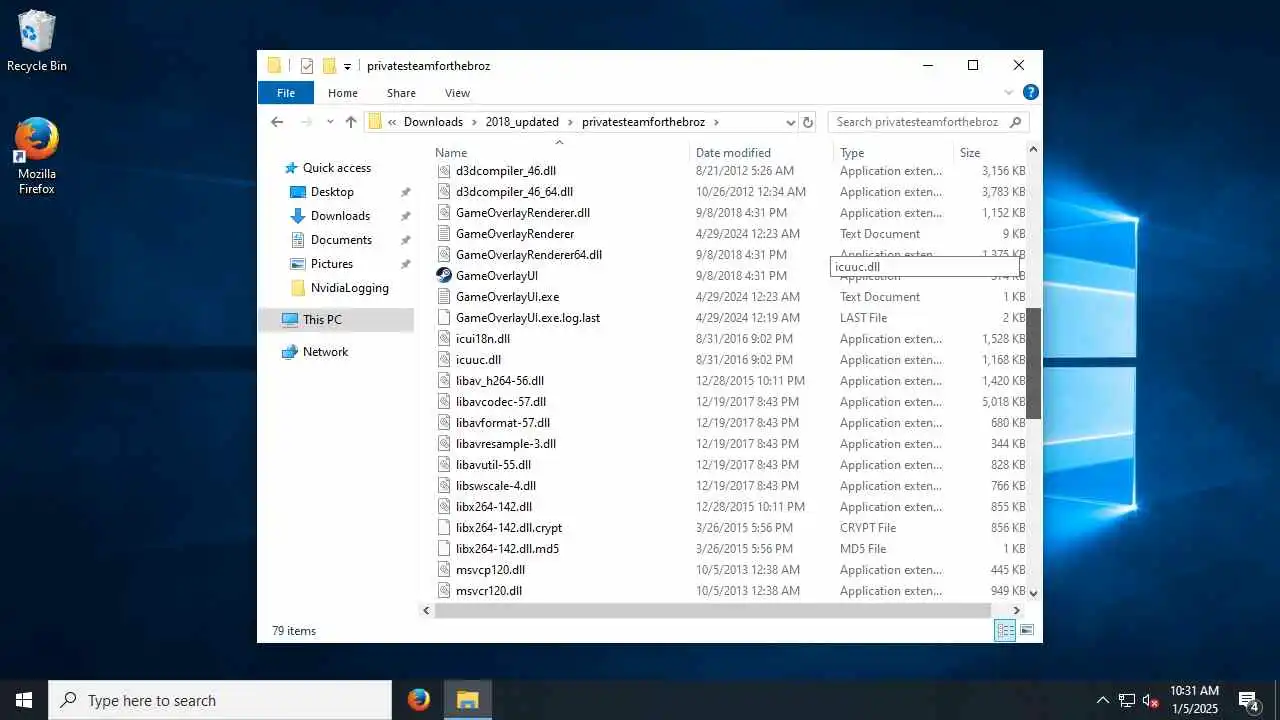The width and height of the screenshot is (1280, 720).
Task: Open Desktop in the navigation pane
Action: point(332,192)
